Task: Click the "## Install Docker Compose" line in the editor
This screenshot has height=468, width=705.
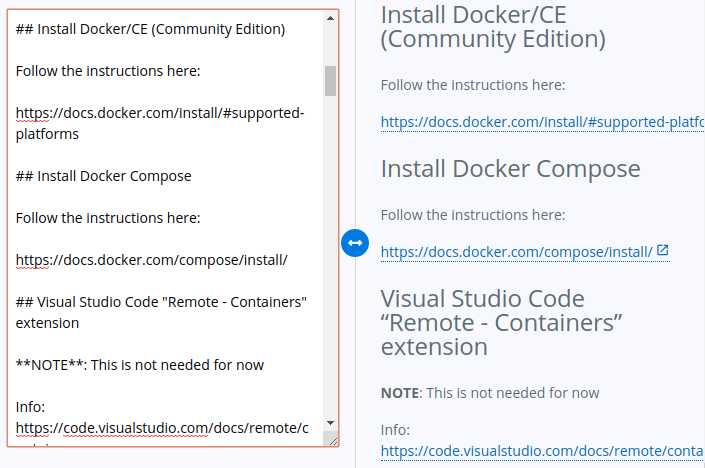Action: (x=104, y=176)
